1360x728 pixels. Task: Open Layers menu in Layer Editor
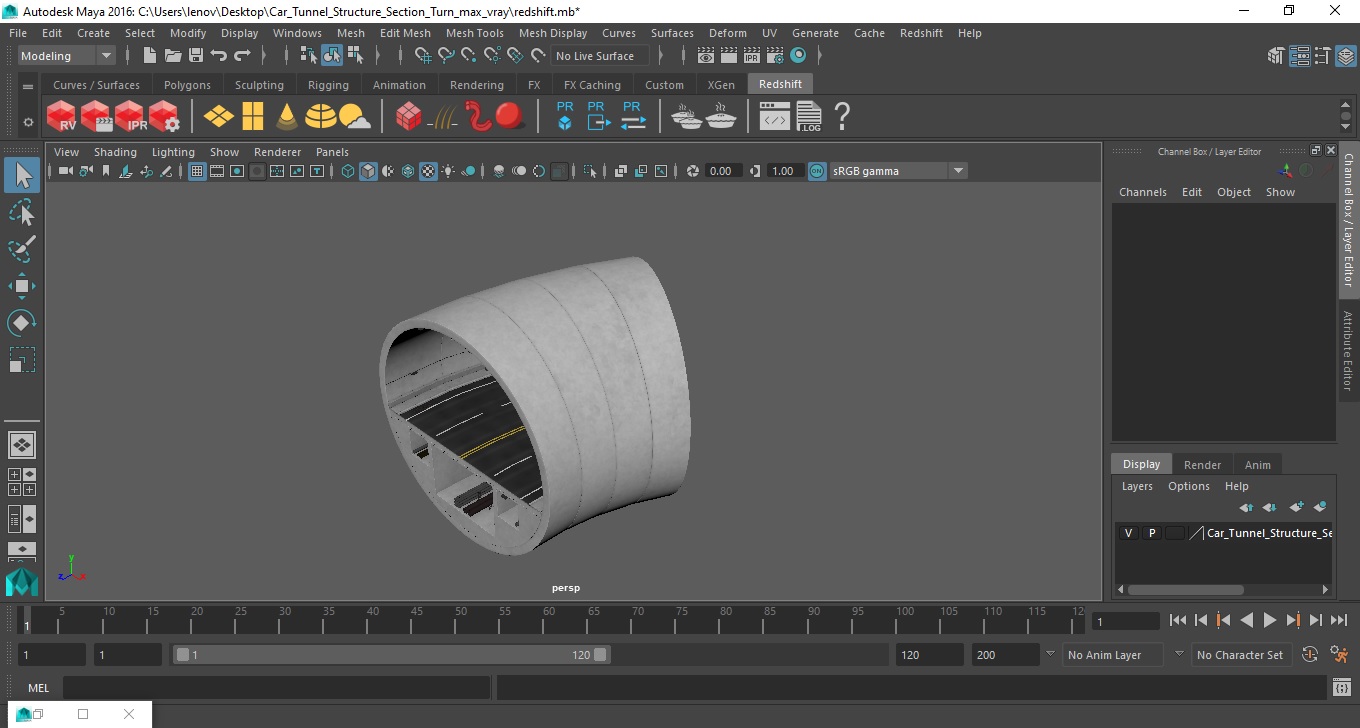point(1137,486)
